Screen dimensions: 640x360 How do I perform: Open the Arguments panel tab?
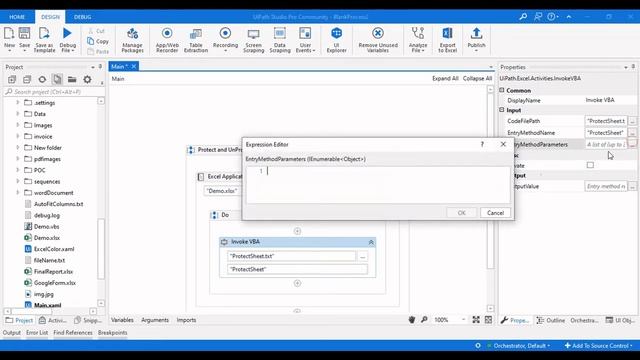point(155,320)
